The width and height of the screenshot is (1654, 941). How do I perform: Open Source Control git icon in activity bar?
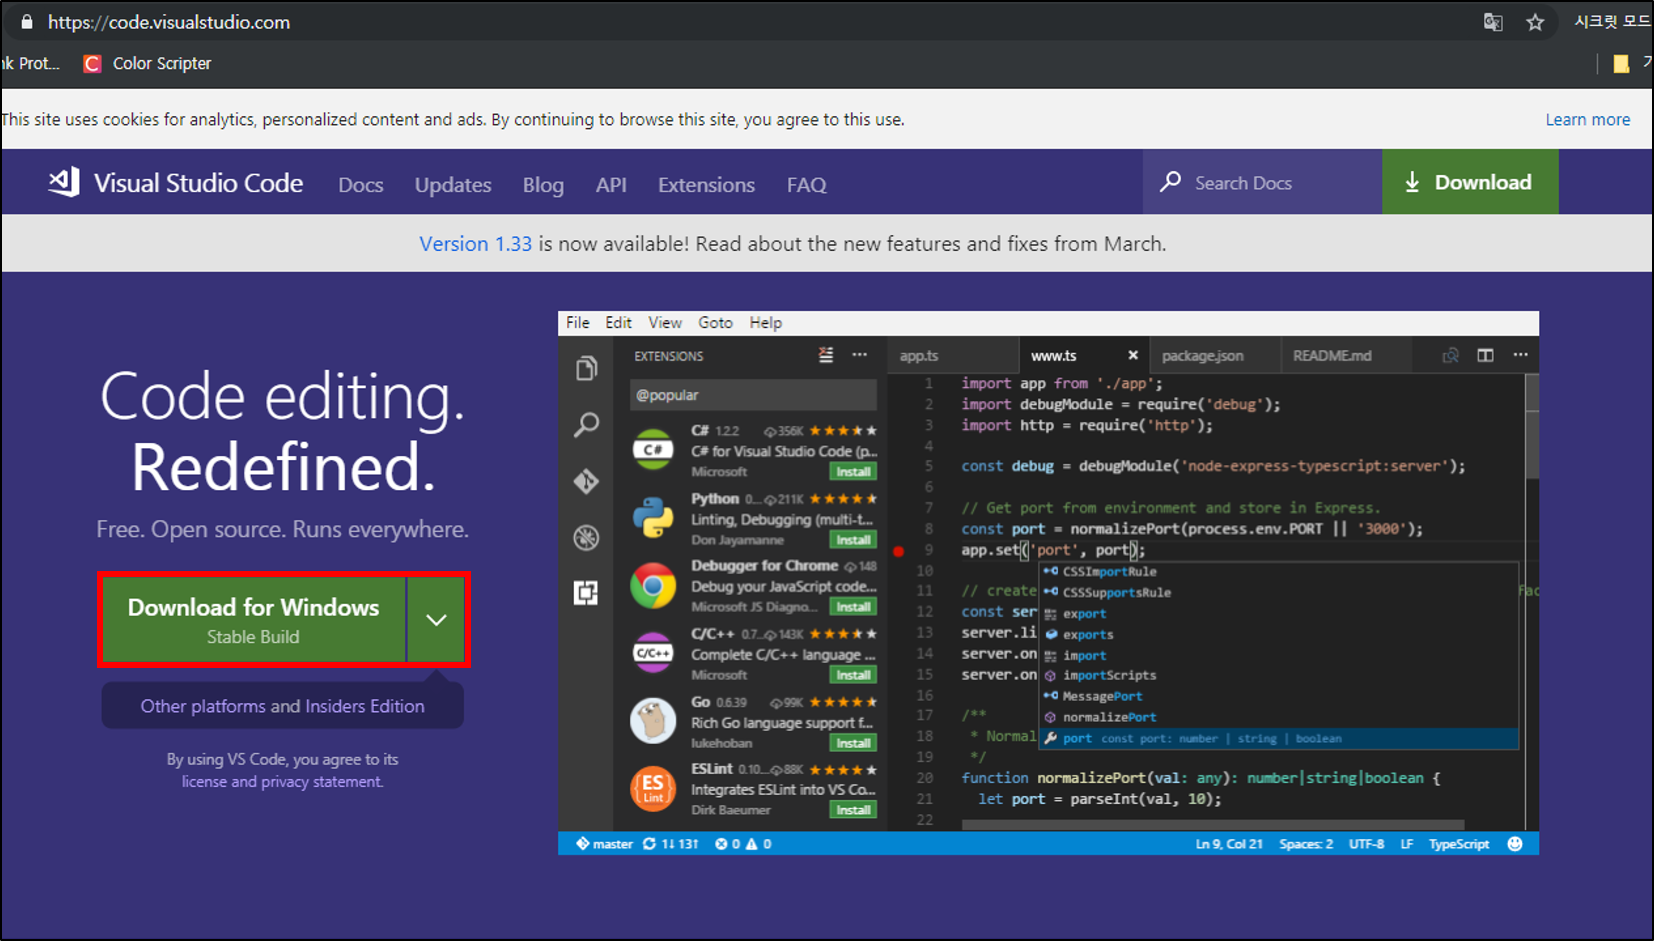click(586, 481)
